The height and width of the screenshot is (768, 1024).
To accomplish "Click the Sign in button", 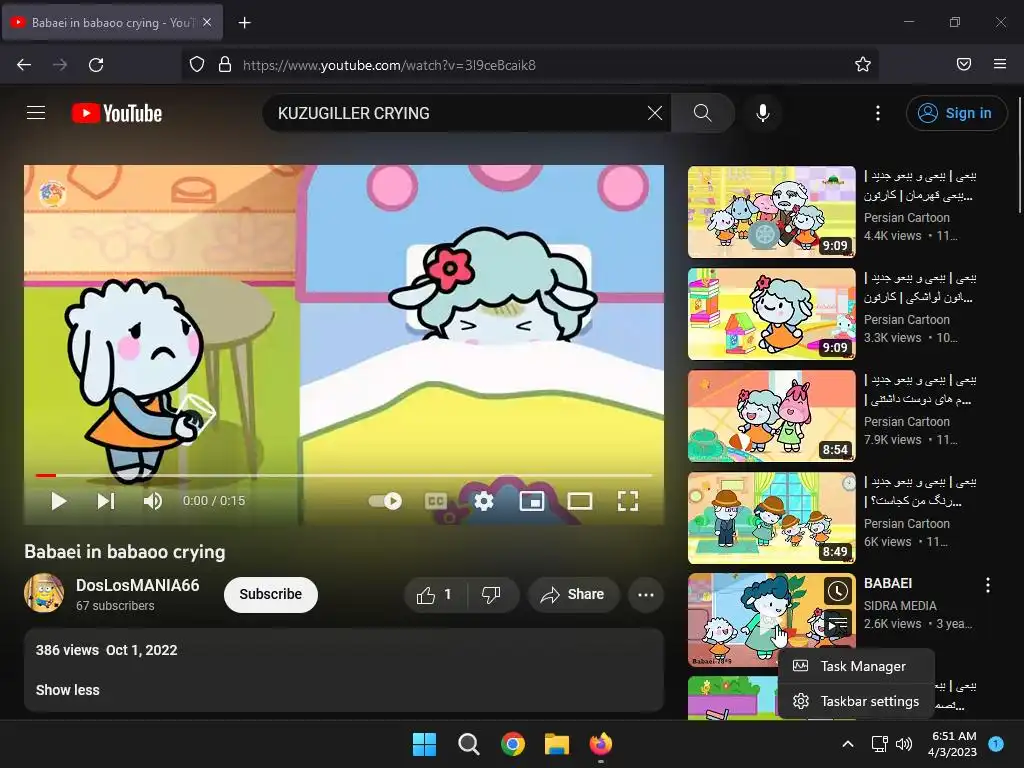I will coord(956,113).
